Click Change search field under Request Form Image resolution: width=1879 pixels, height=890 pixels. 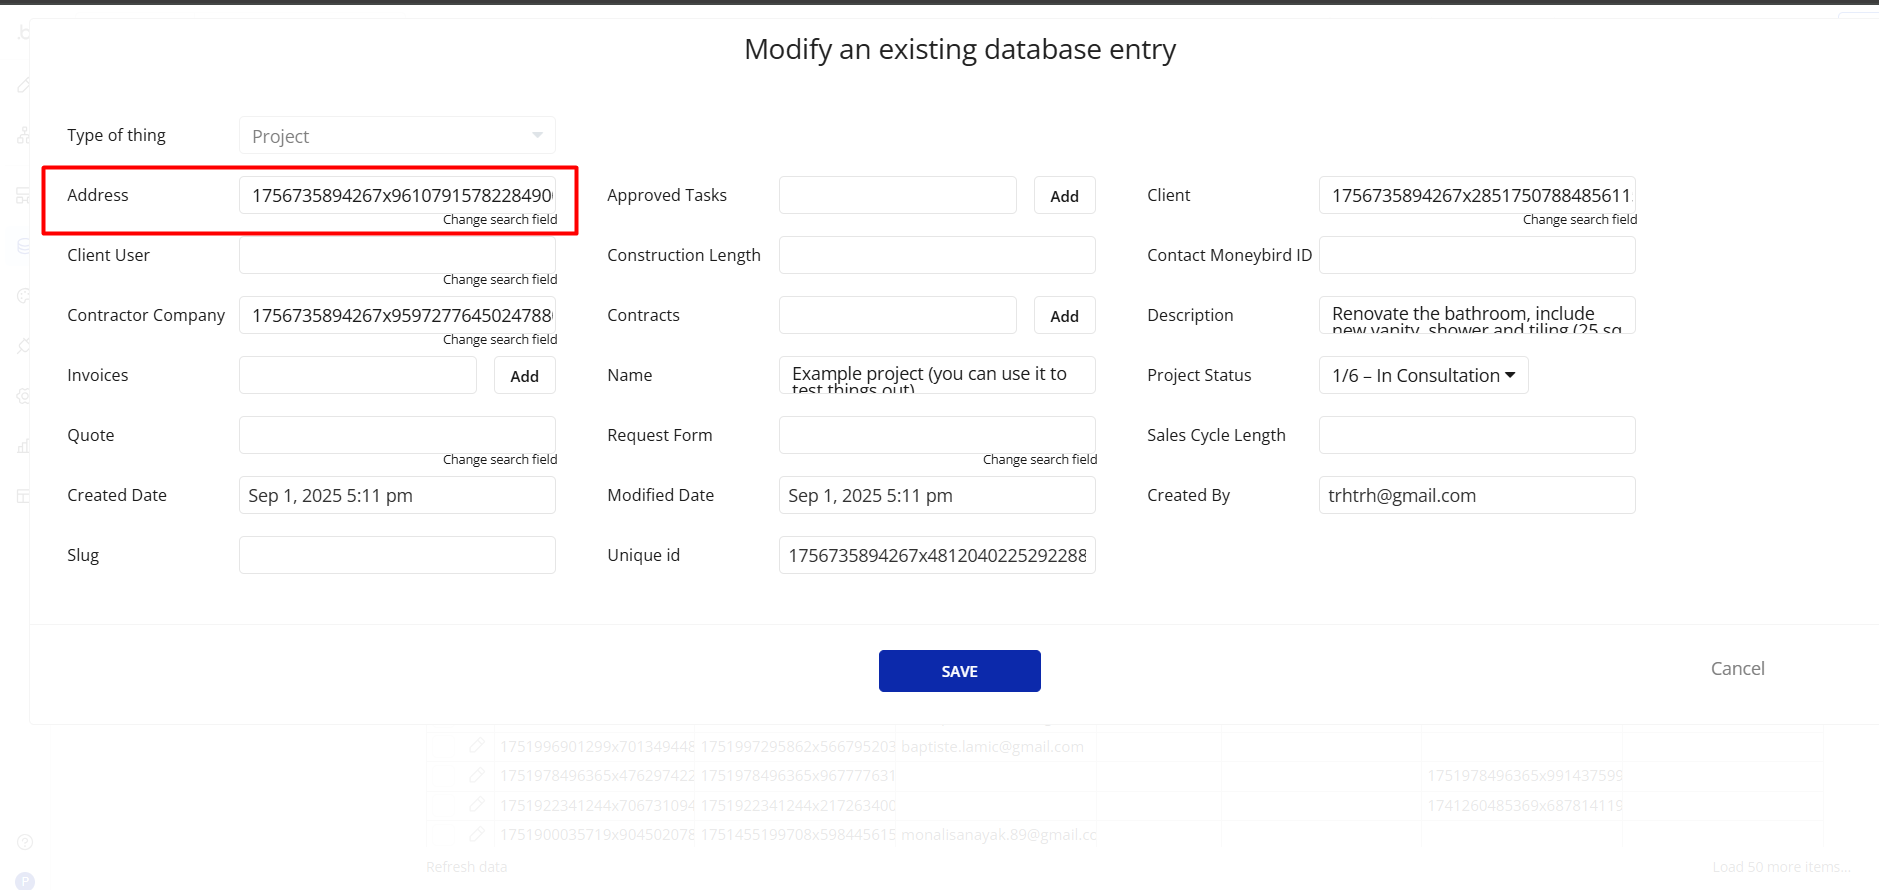(x=1039, y=460)
